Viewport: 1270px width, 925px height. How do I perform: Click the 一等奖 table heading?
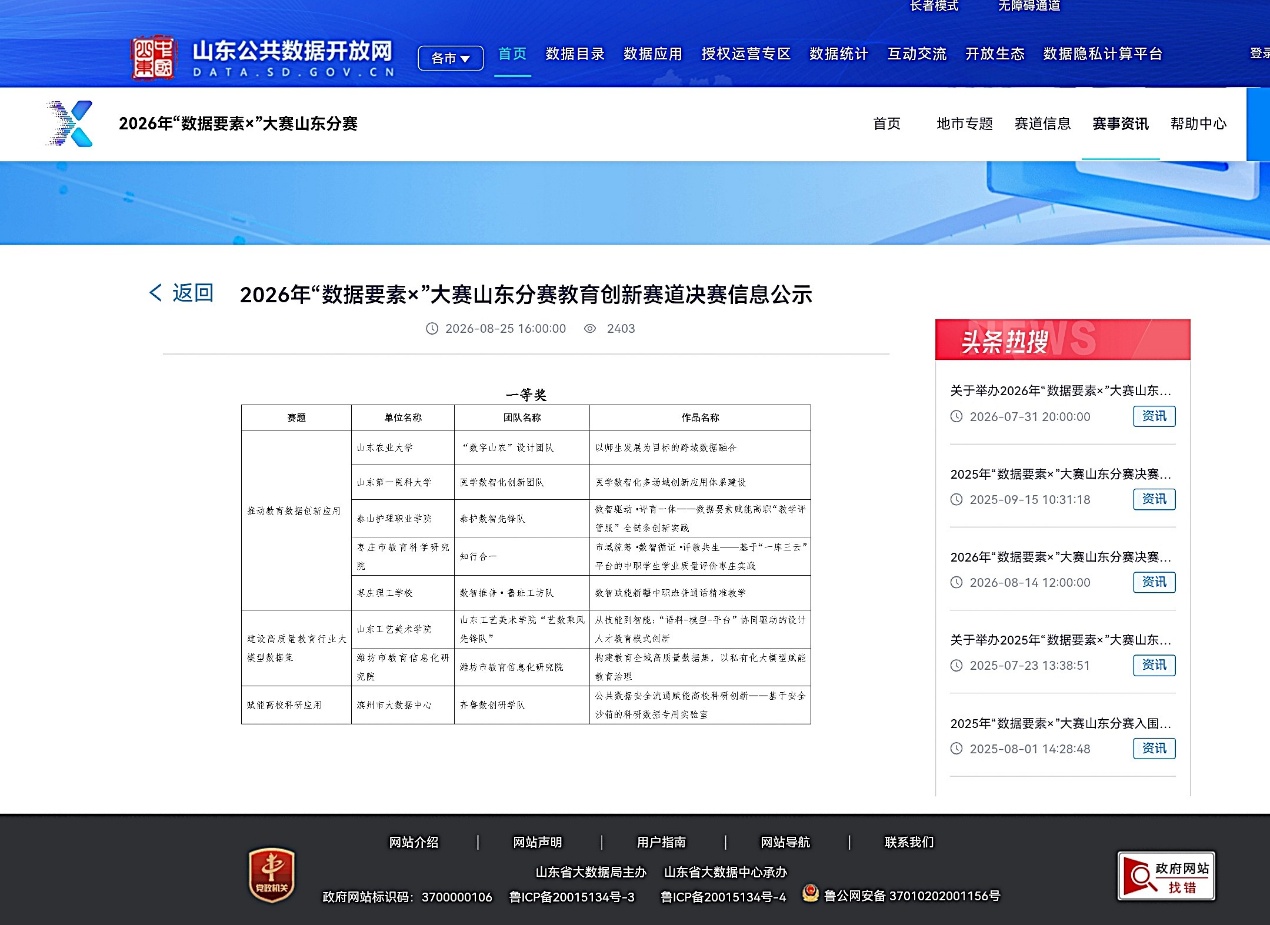click(526, 395)
